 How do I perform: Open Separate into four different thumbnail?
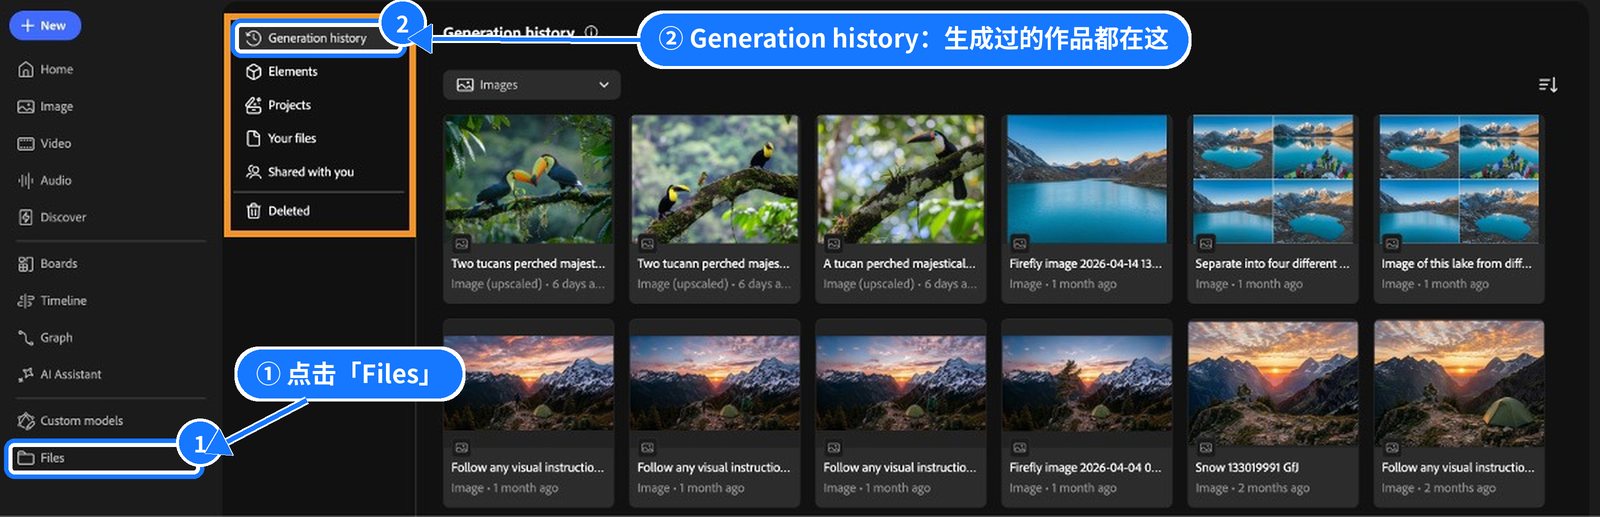coord(1272,179)
